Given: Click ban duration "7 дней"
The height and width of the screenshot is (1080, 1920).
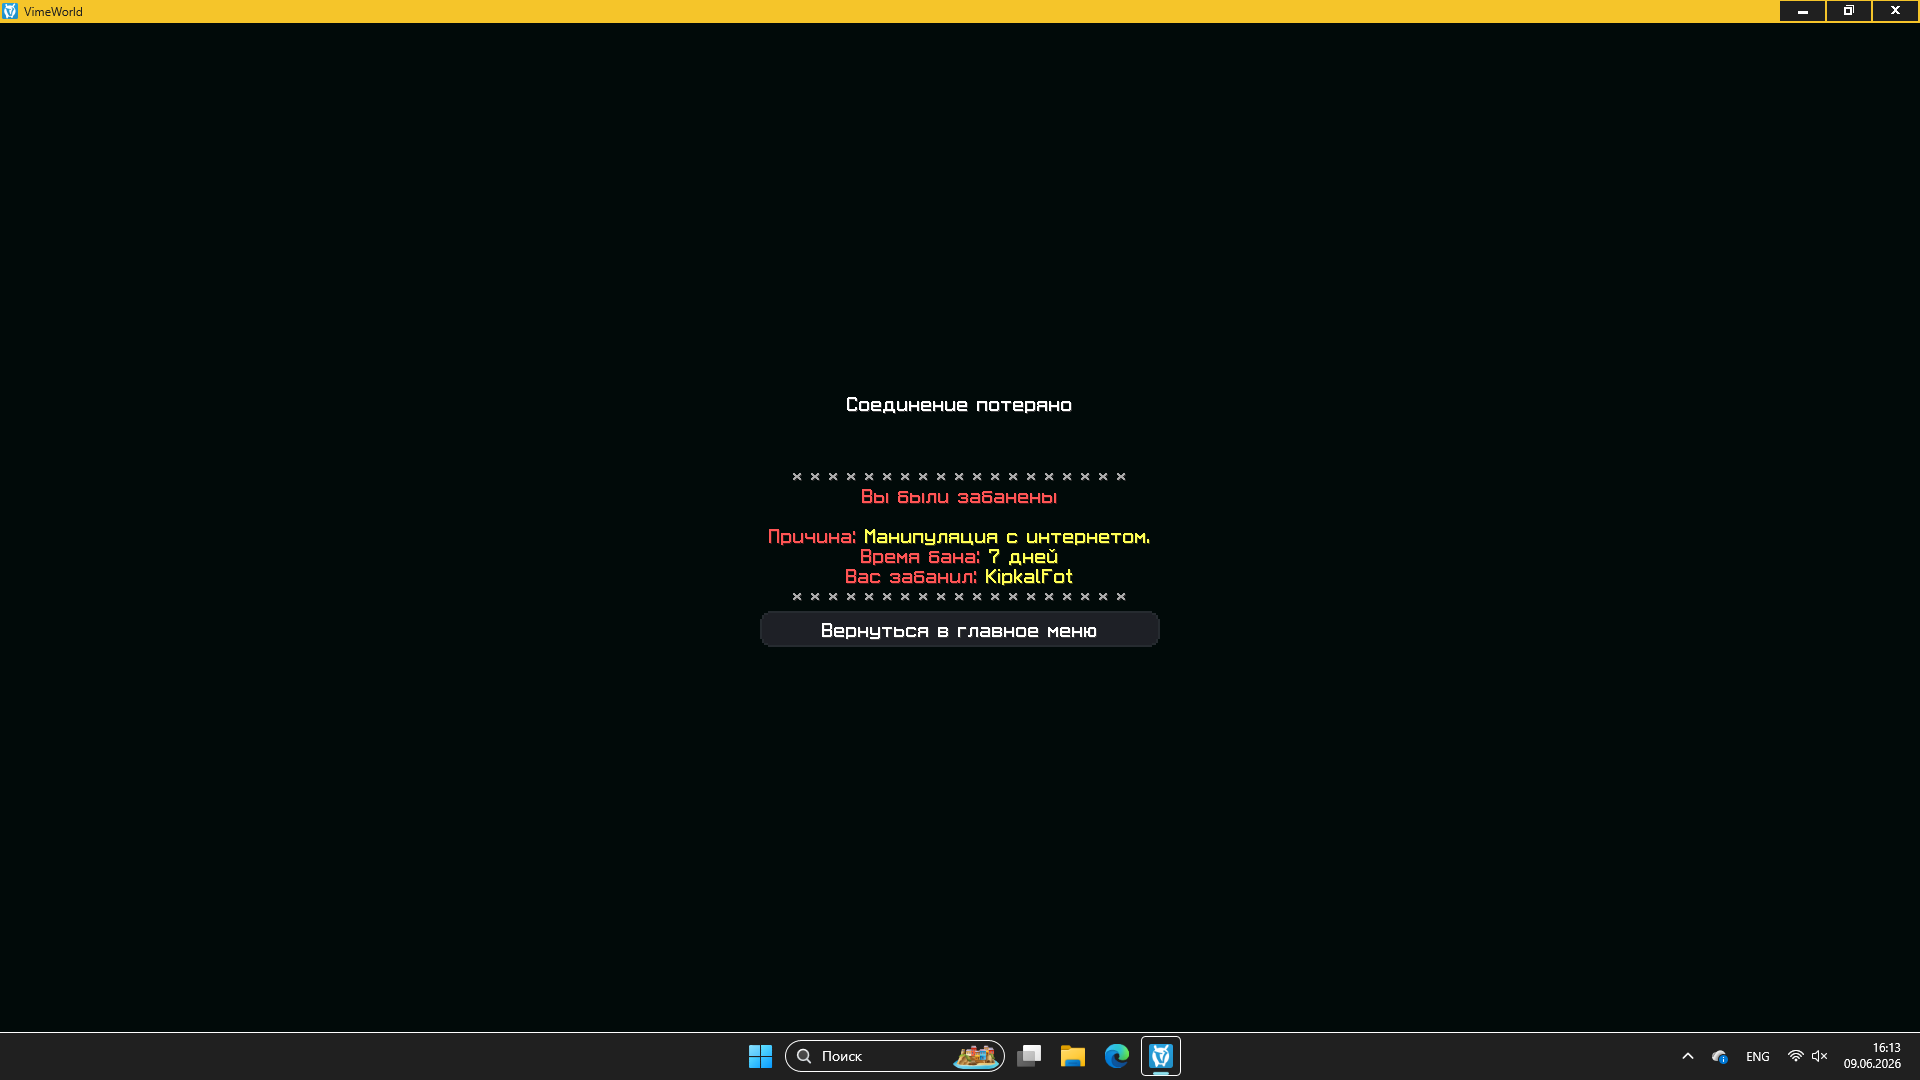Looking at the screenshot, I should point(1023,557).
